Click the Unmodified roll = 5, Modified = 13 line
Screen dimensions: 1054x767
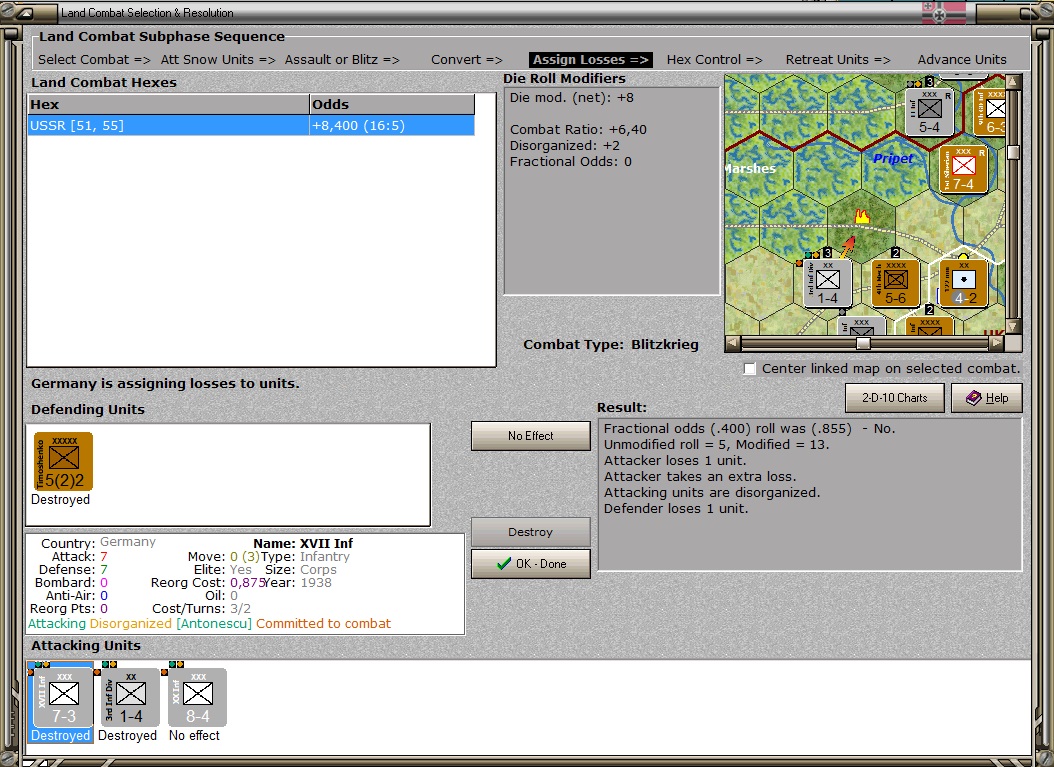pyautogui.click(x=717, y=444)
